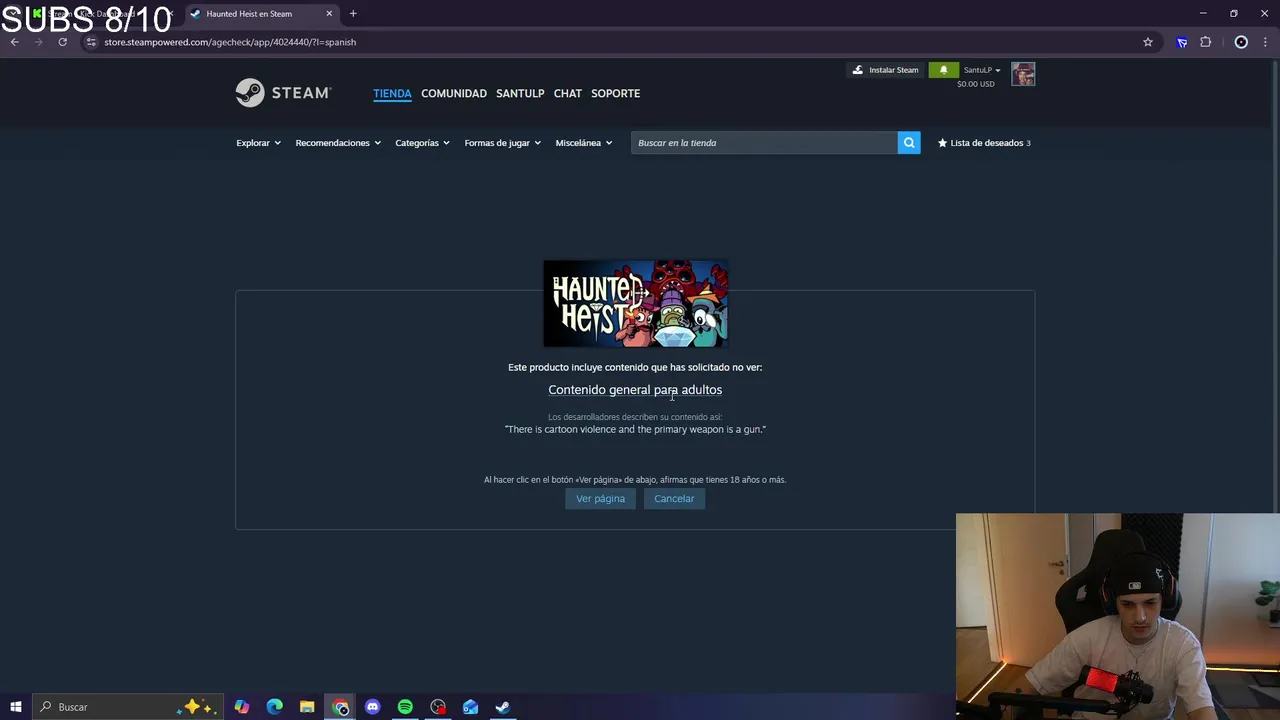
Task: Click the Steam logo in the header
Action: (x=283, y=93)
